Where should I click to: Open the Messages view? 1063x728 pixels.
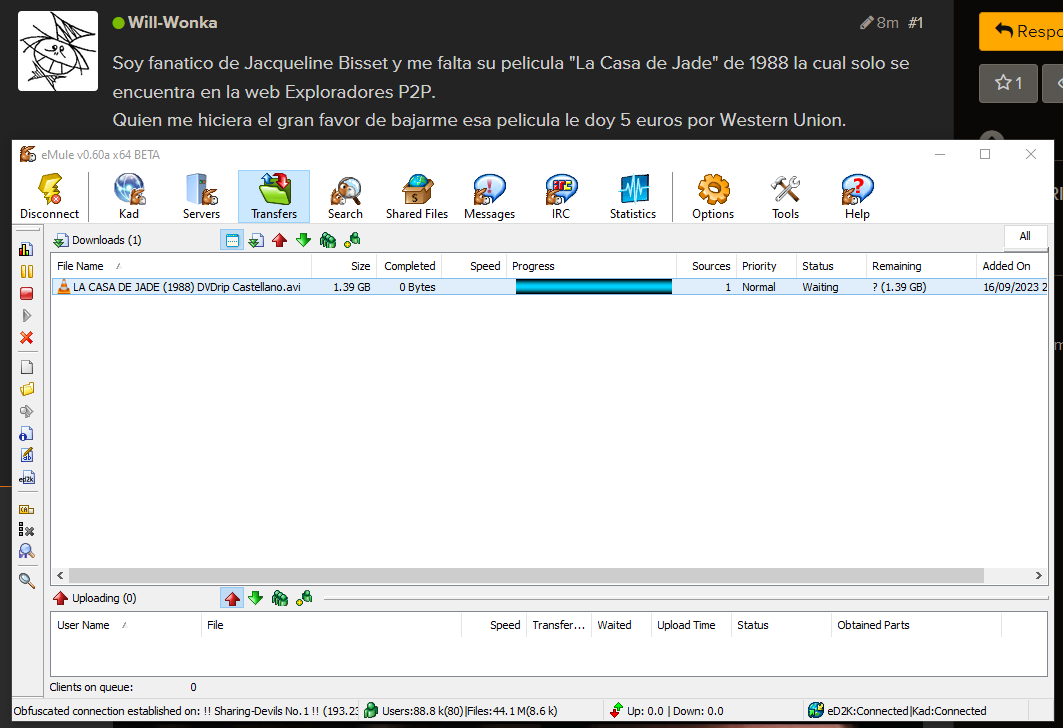pos(489,197)
